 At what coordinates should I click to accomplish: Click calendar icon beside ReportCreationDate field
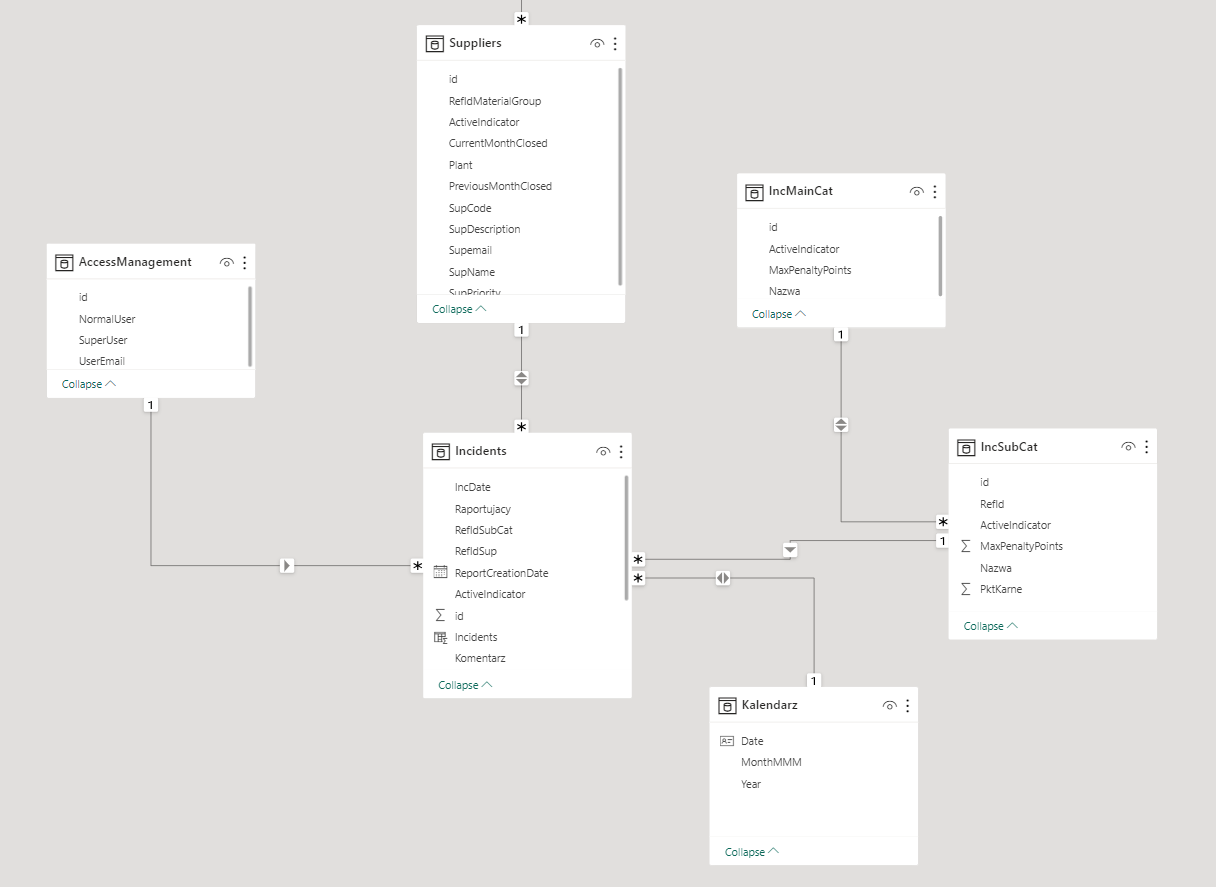[x=440, y=573]
